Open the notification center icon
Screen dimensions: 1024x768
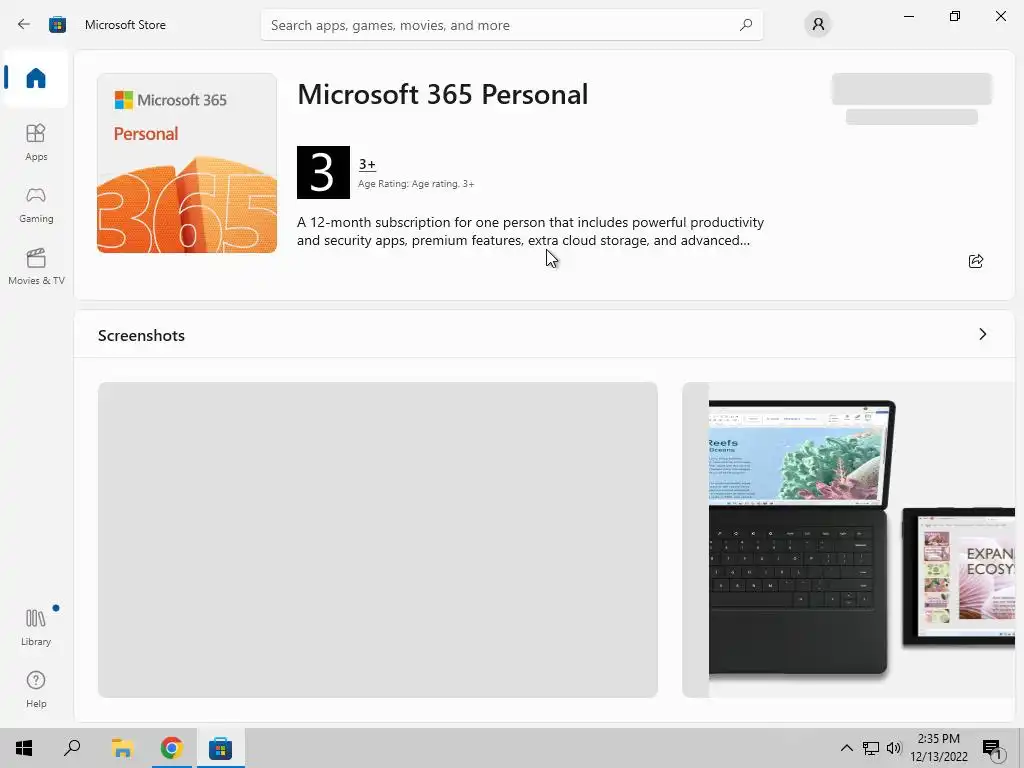click(992, 748)
